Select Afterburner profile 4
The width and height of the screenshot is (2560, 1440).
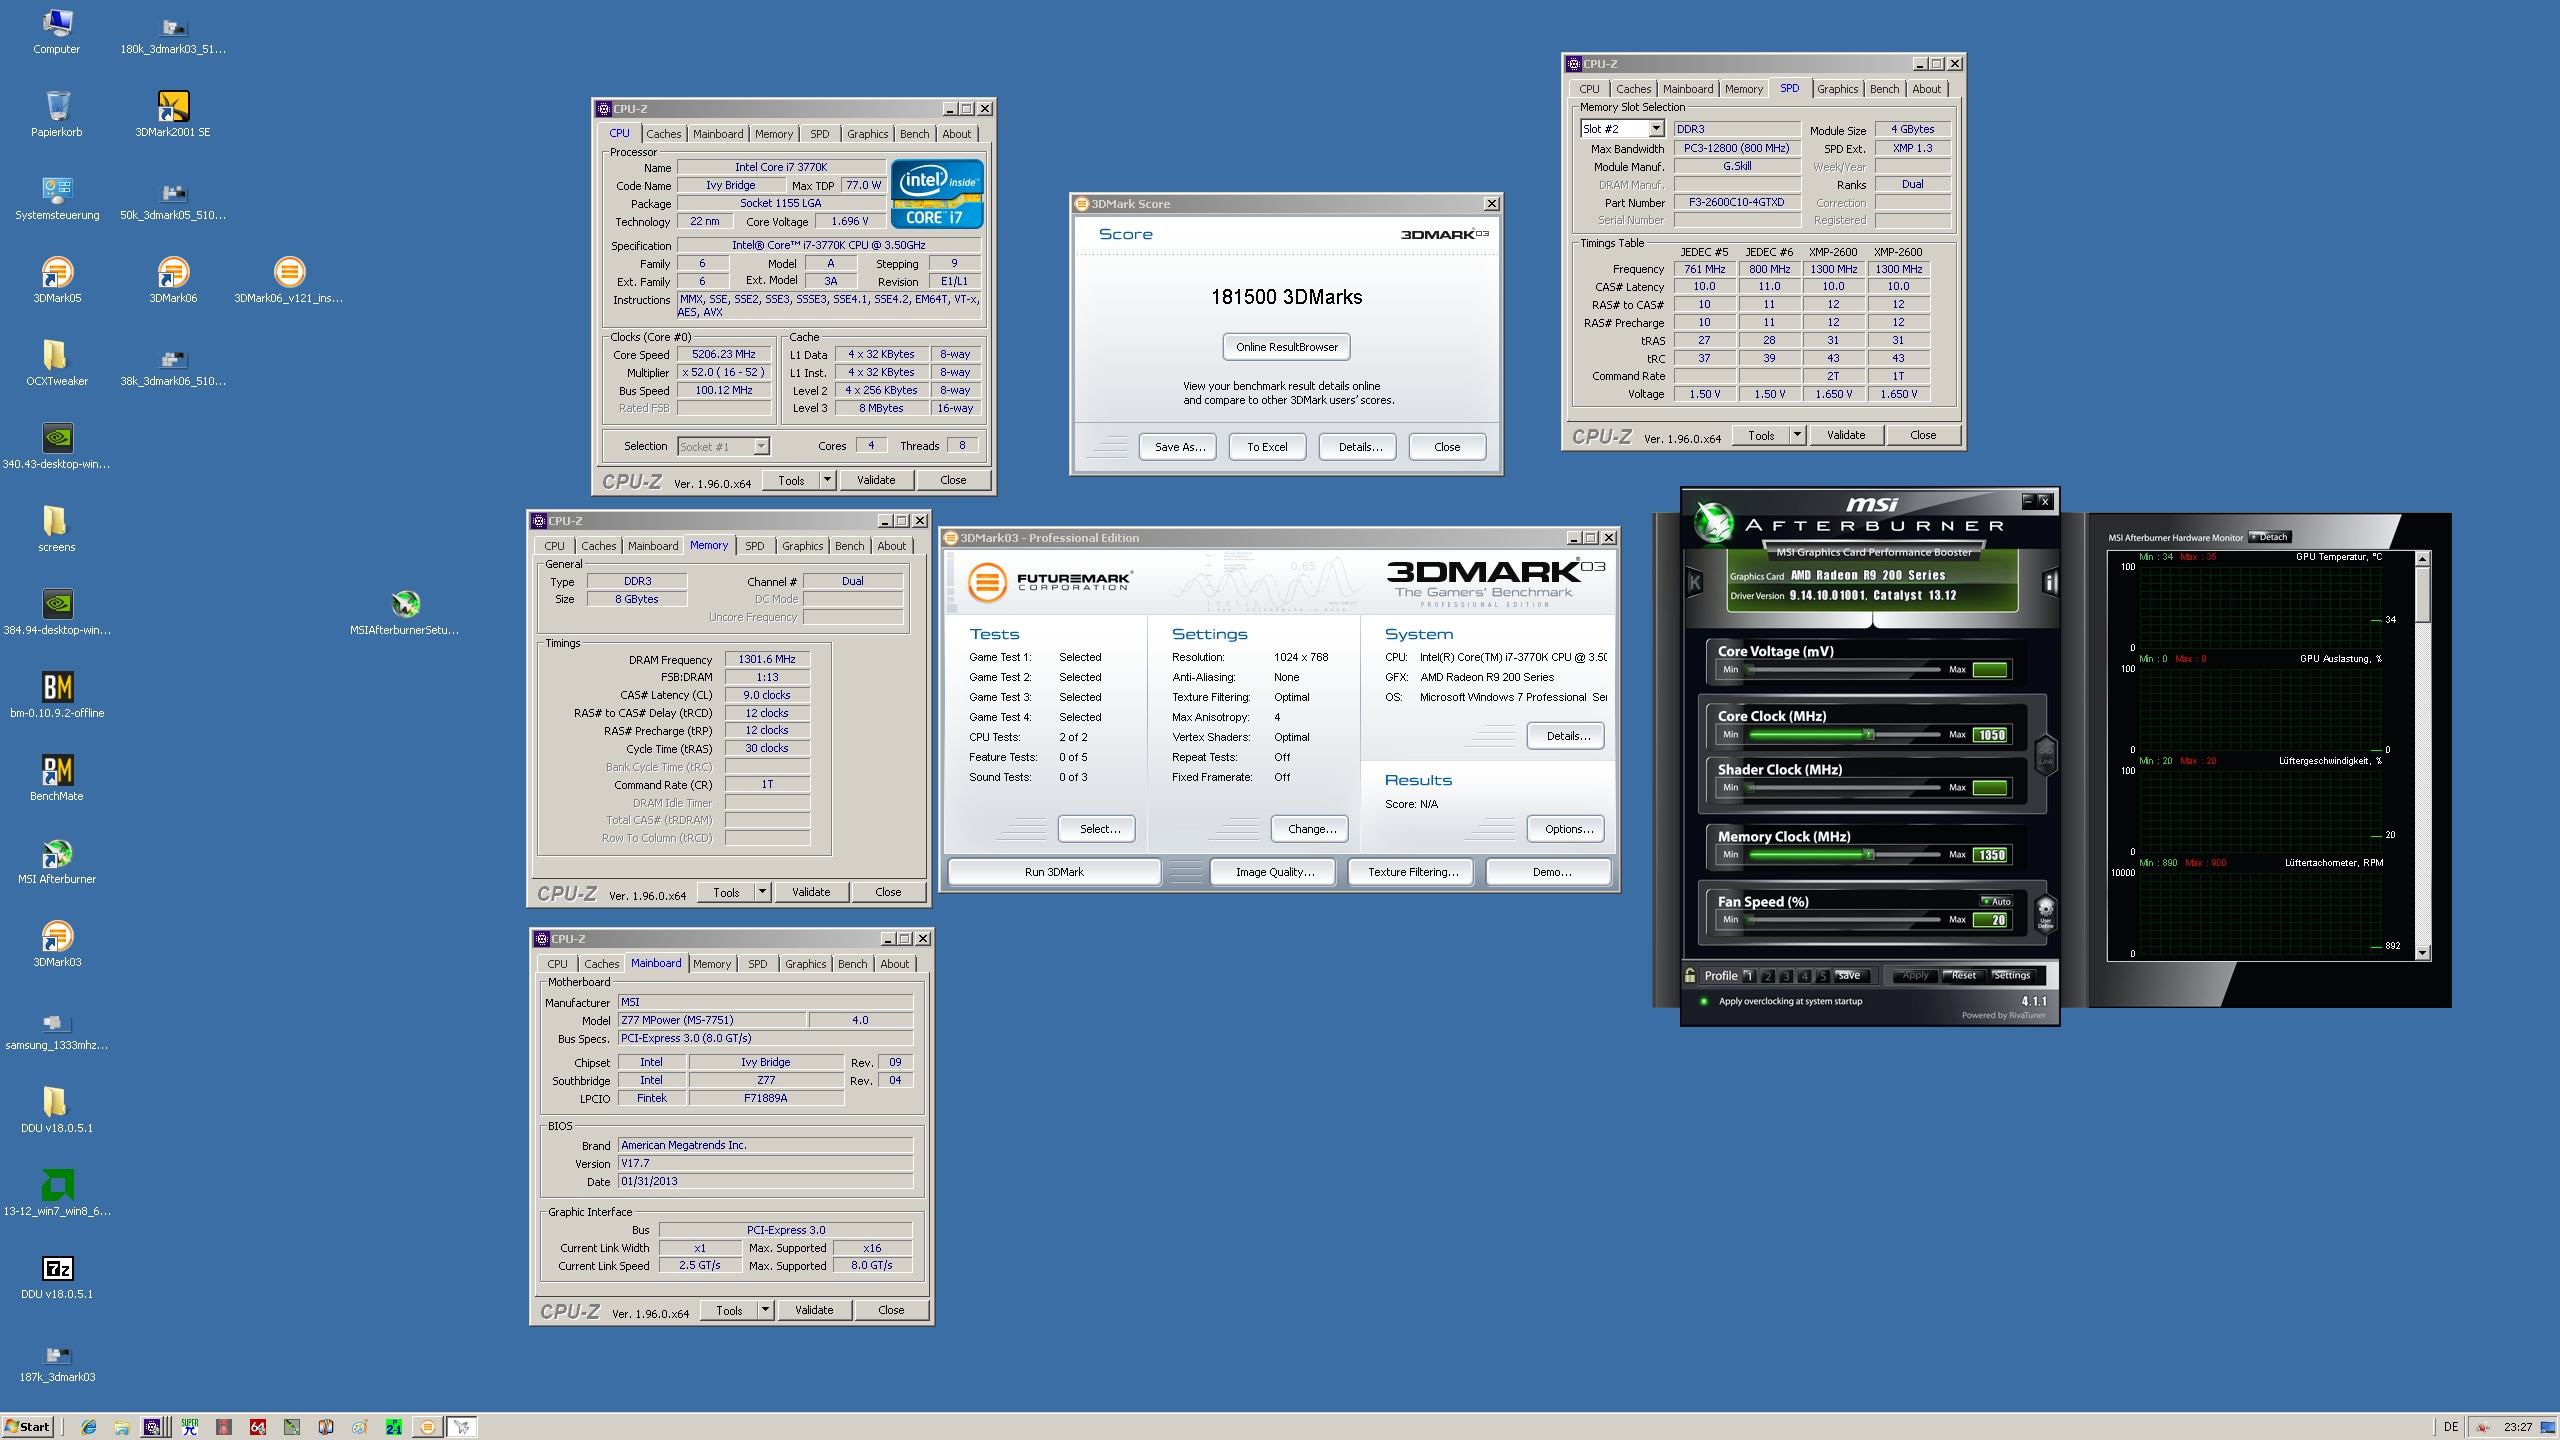click(x=1804, y=976)
